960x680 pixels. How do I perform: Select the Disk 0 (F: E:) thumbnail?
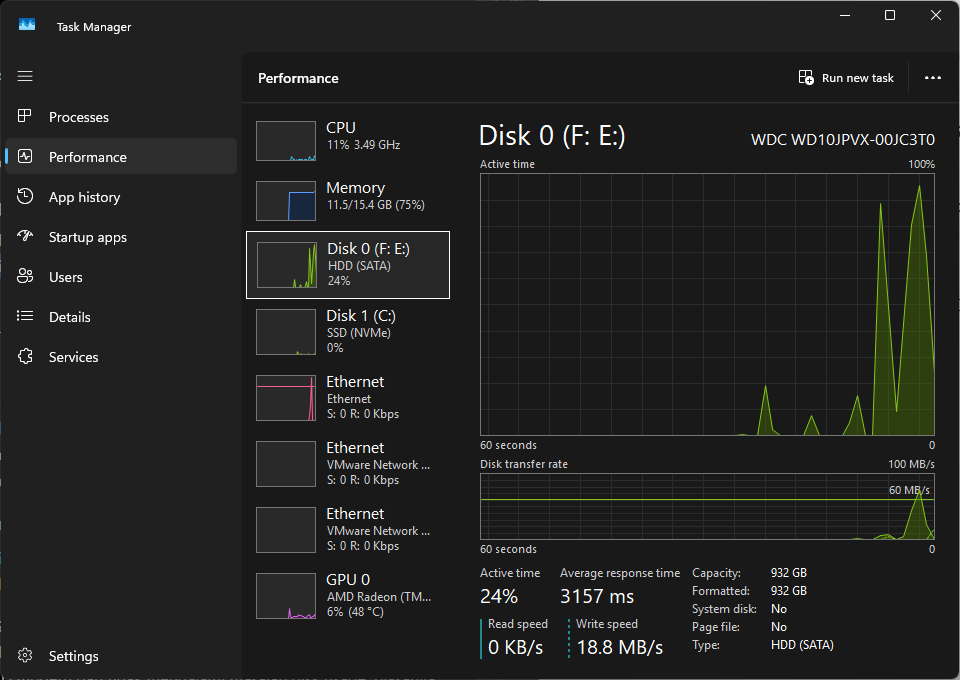pos(287,265)
